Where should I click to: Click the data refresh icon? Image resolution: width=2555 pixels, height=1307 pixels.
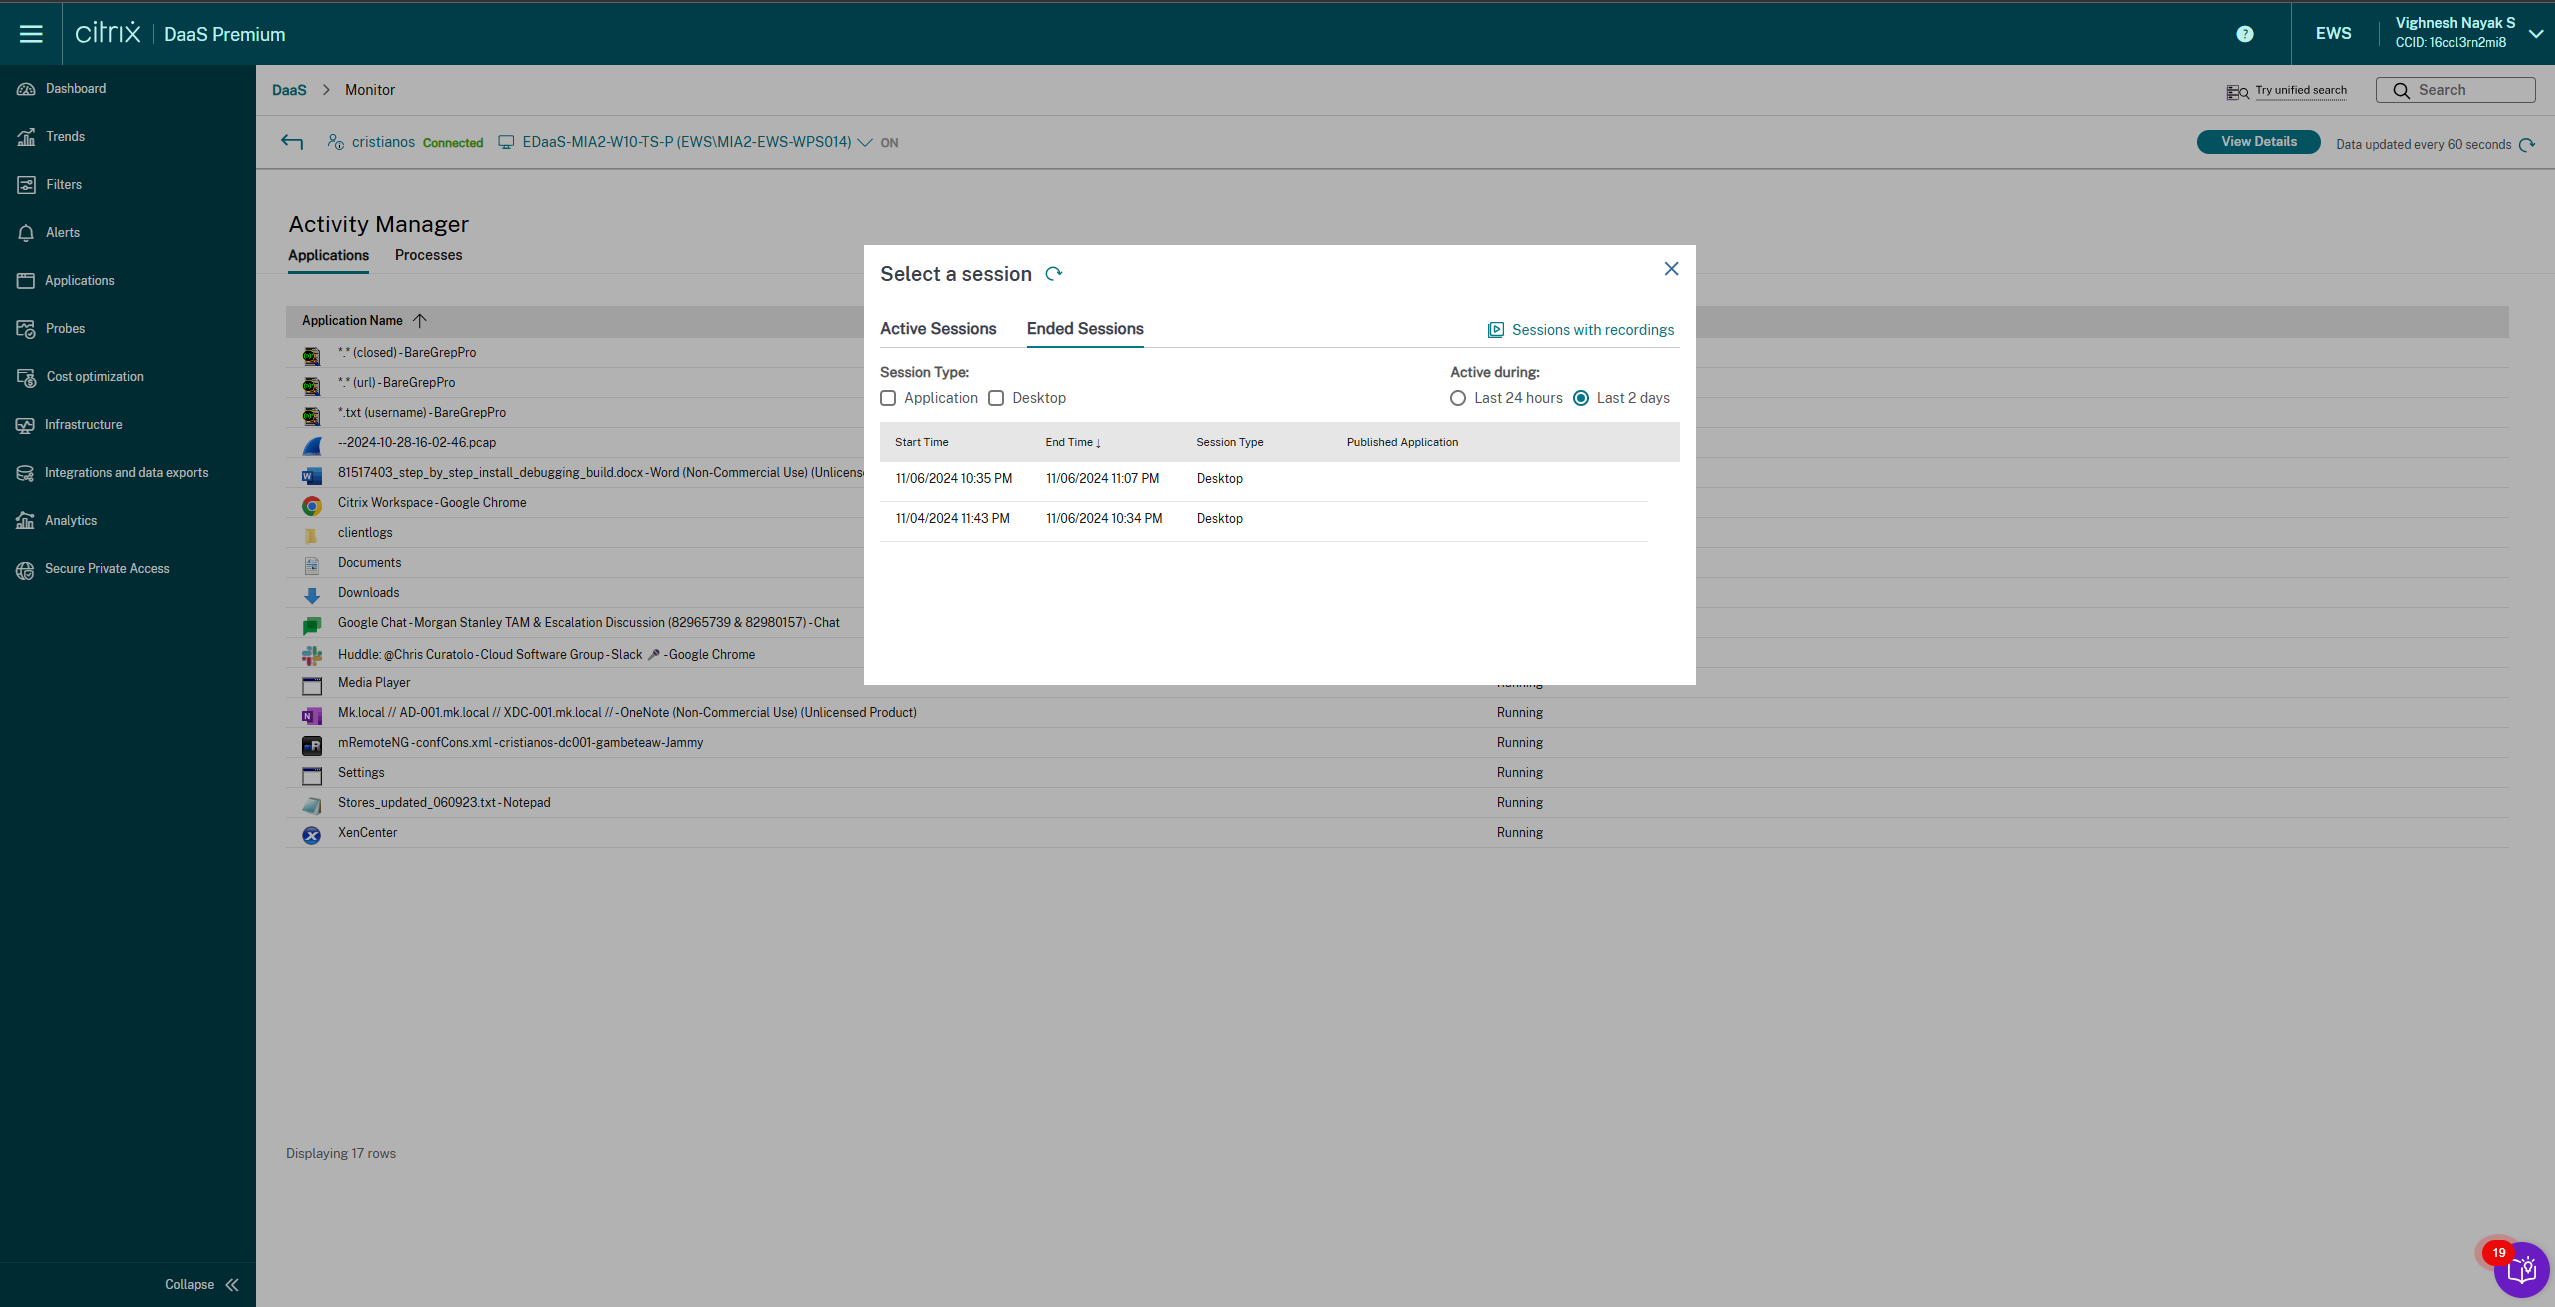(2527, 144)
